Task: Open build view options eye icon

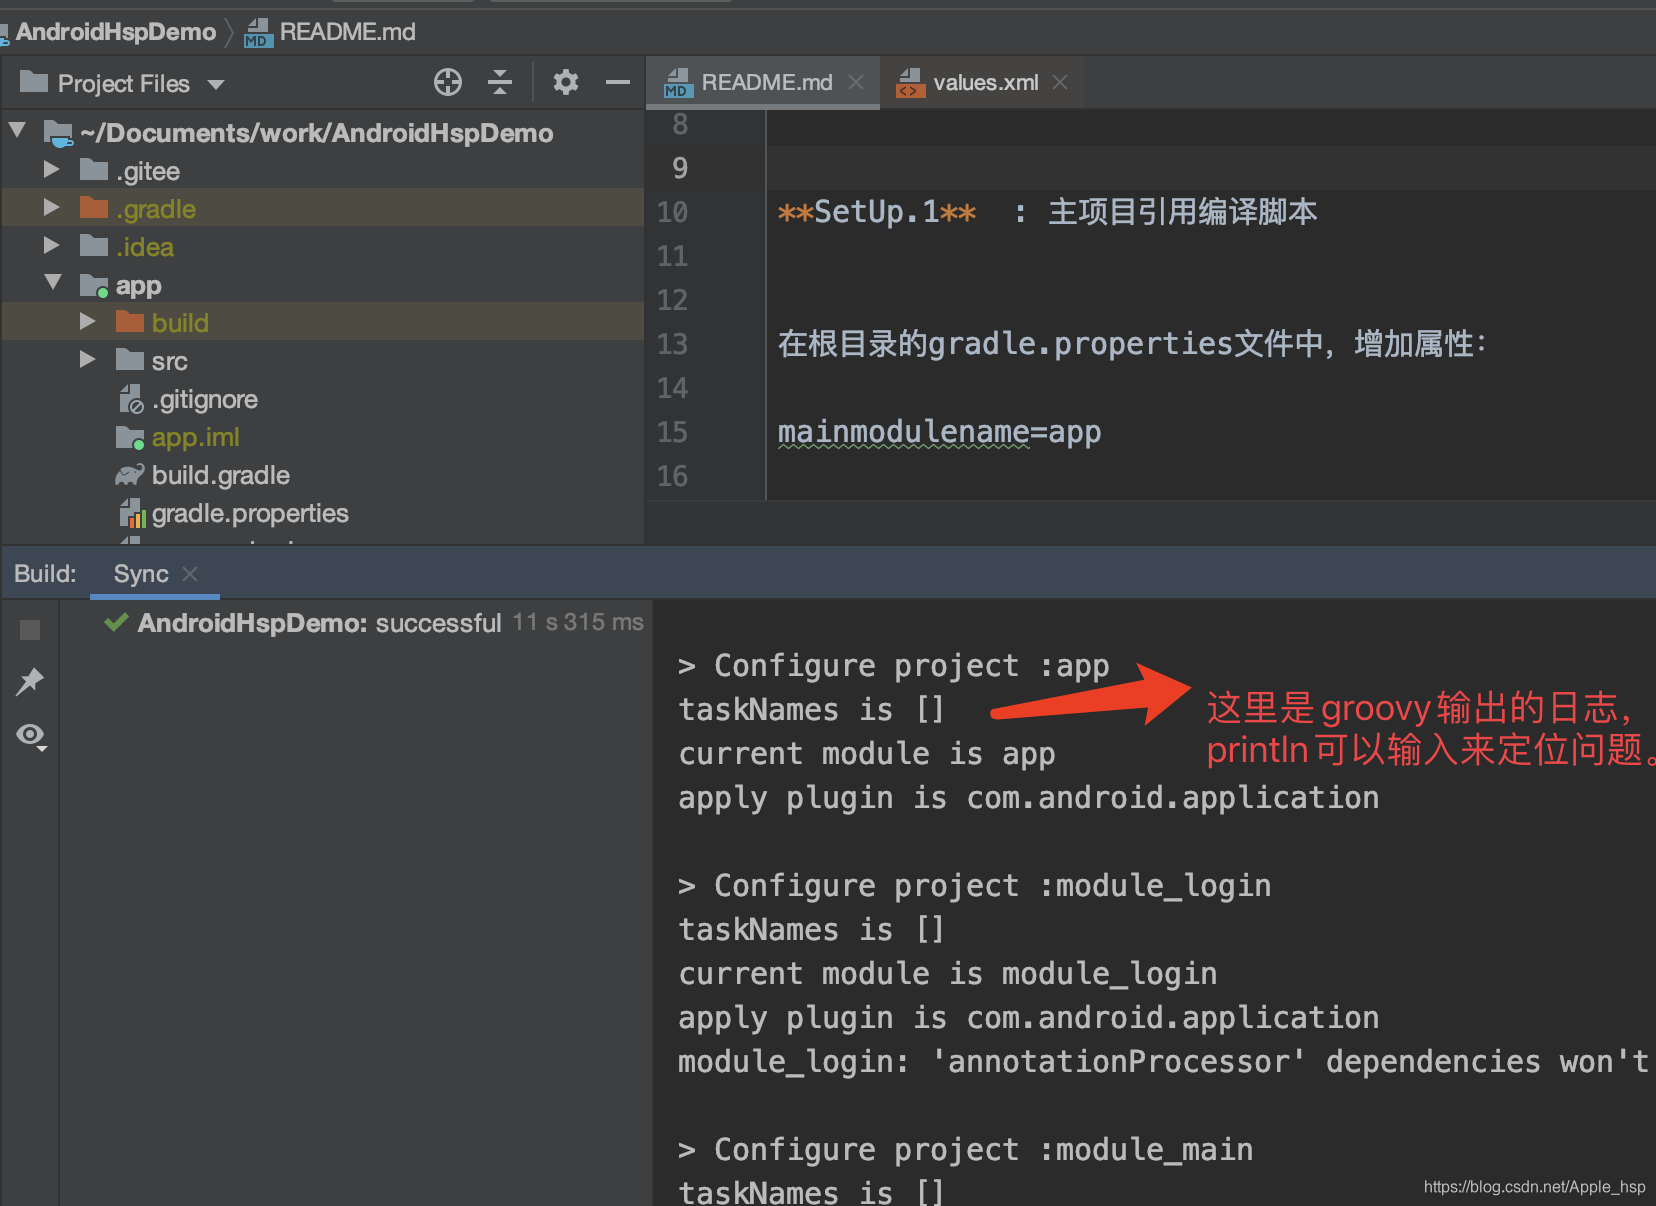Action: [31, 737]
